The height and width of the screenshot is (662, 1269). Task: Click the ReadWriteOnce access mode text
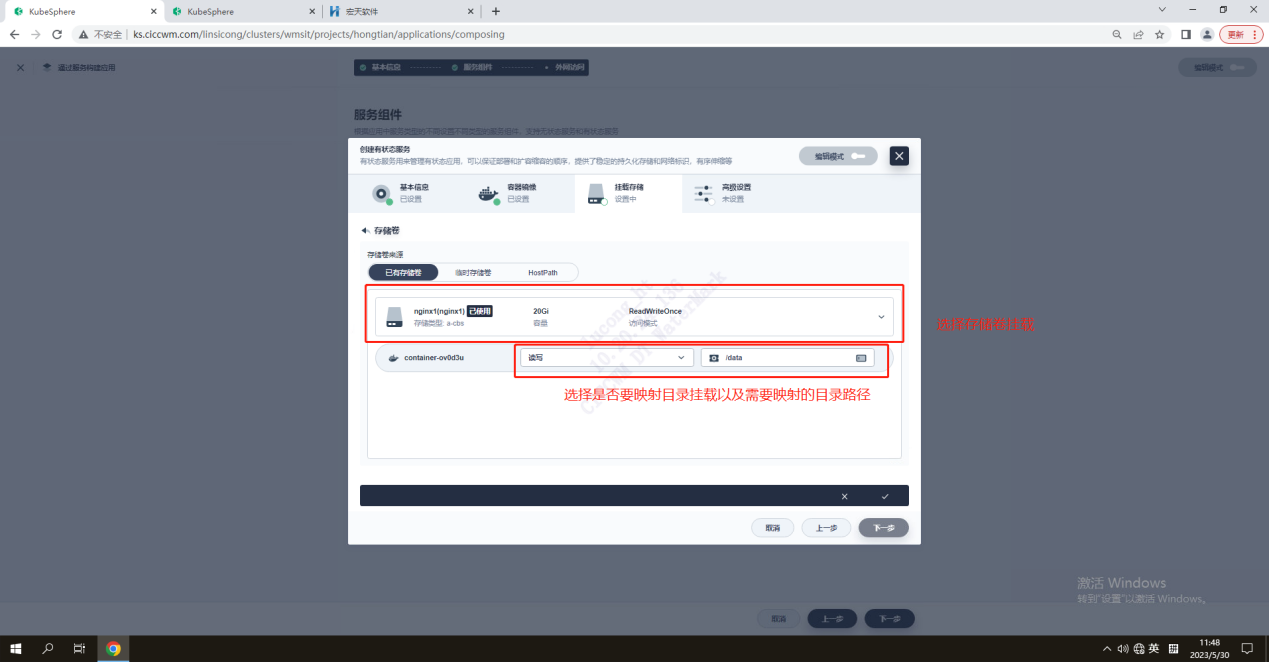click(x=655, y=311)
